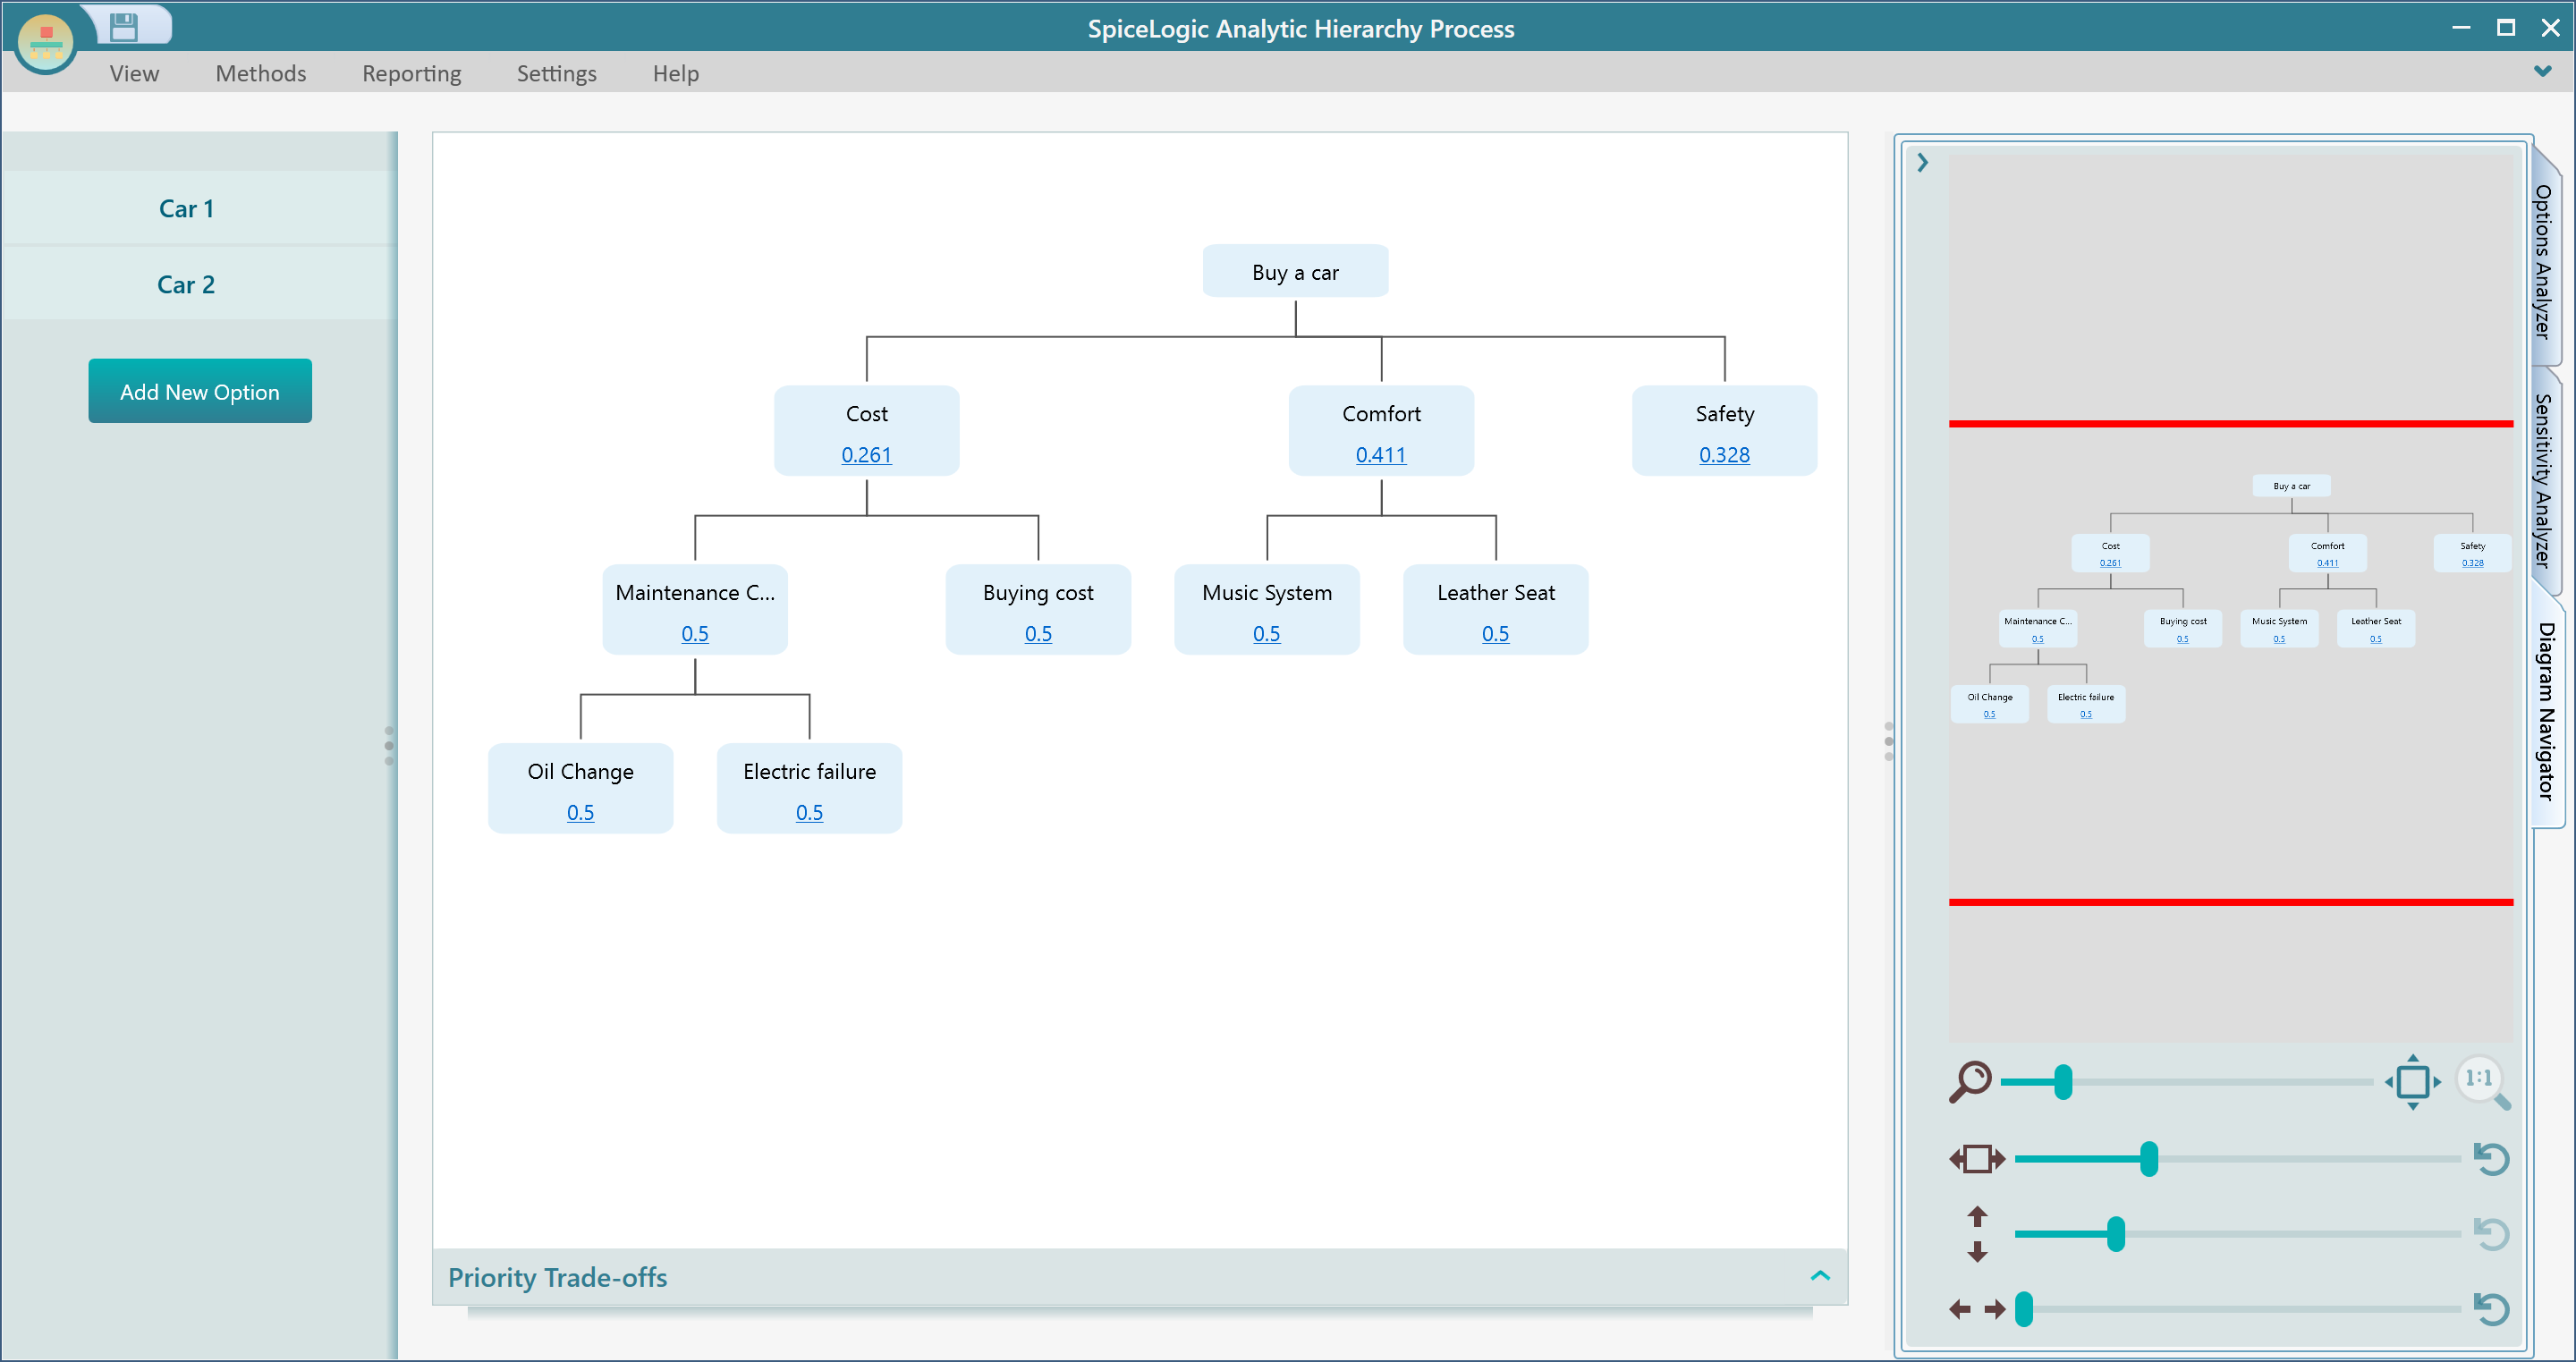Open the Settings menu
The image size is (2576, 1362).
click(x=556, y=73)
